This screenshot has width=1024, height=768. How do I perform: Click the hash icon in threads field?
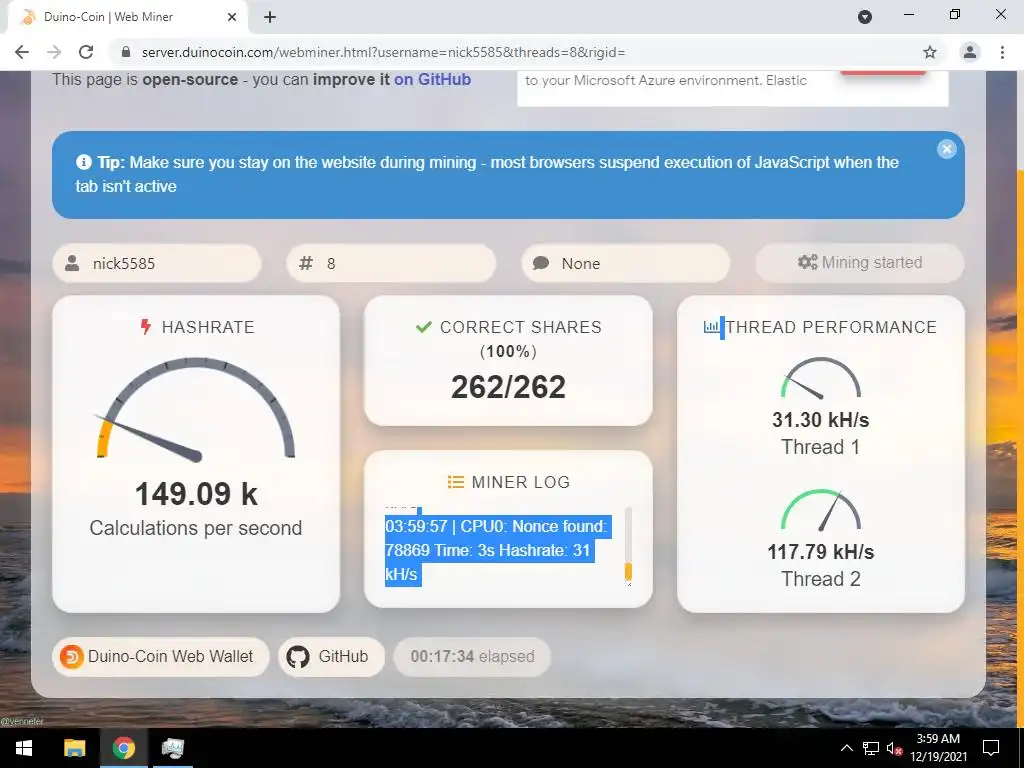(x=306, y=263)
